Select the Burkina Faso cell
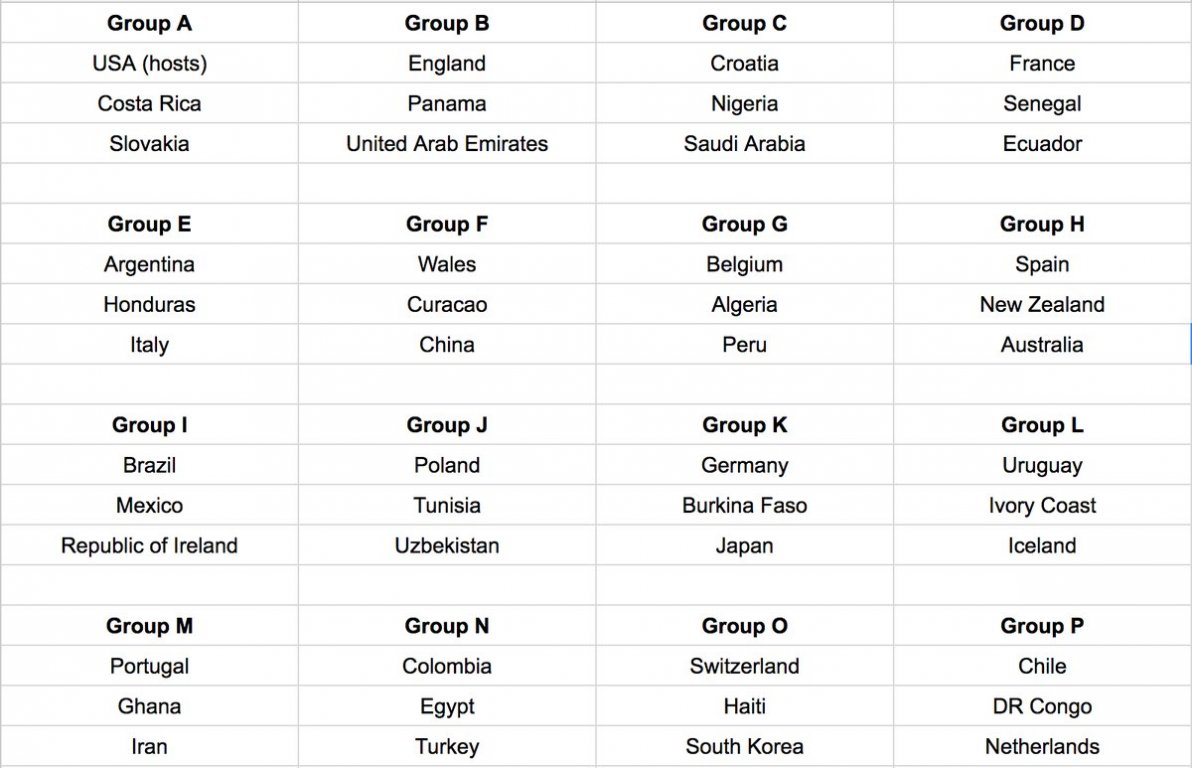 [x=744, y=505]
